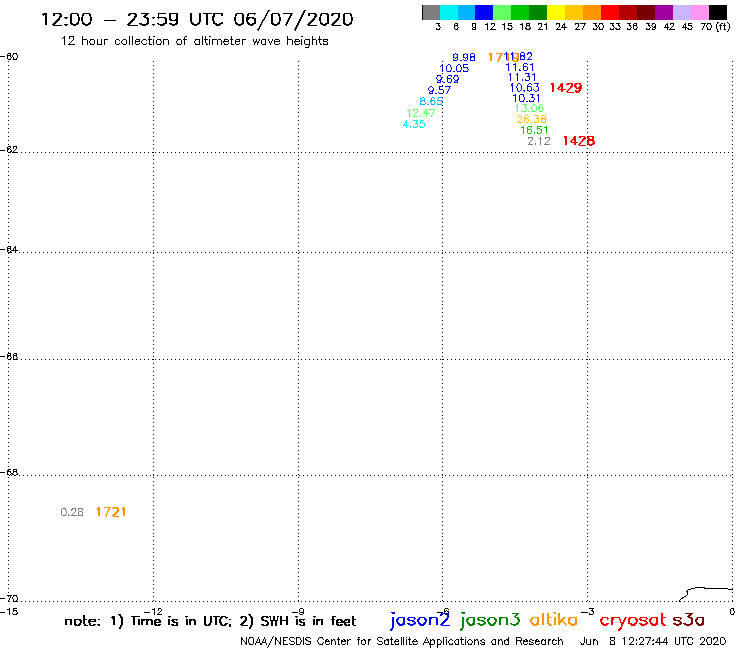Click the reading 9.57
The image size is (740, 650).
click(x=439, y=90)
